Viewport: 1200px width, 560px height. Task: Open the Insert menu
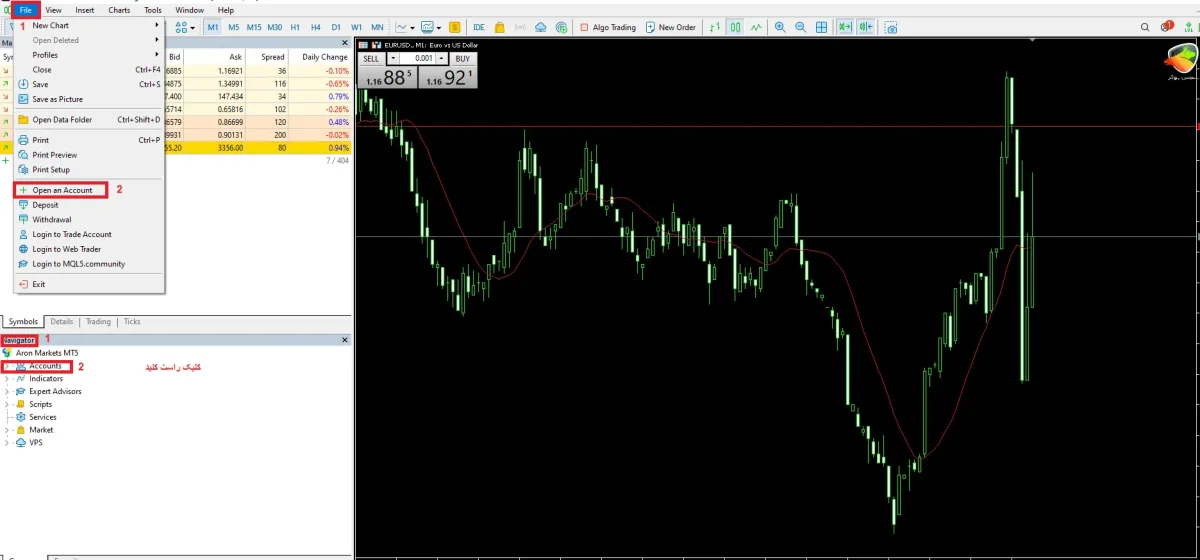coord(85,10)
